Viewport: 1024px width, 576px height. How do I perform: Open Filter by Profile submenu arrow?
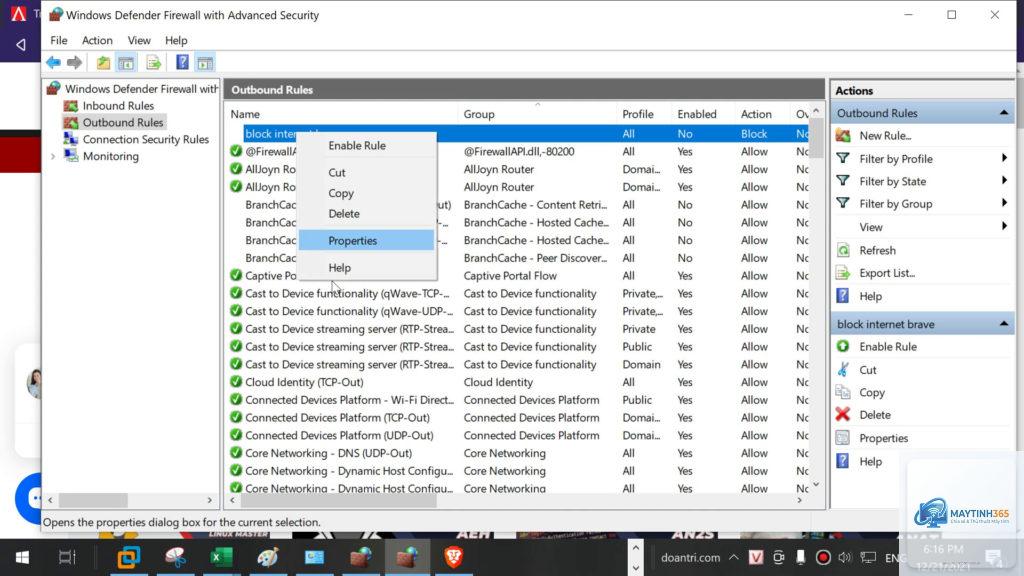coord(1004,158)
